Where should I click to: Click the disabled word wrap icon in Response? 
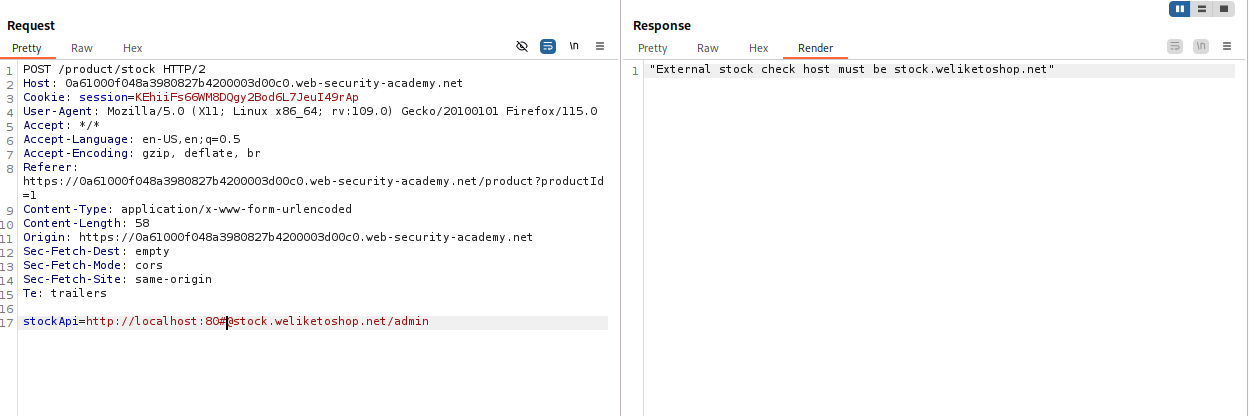[1174, 46]
